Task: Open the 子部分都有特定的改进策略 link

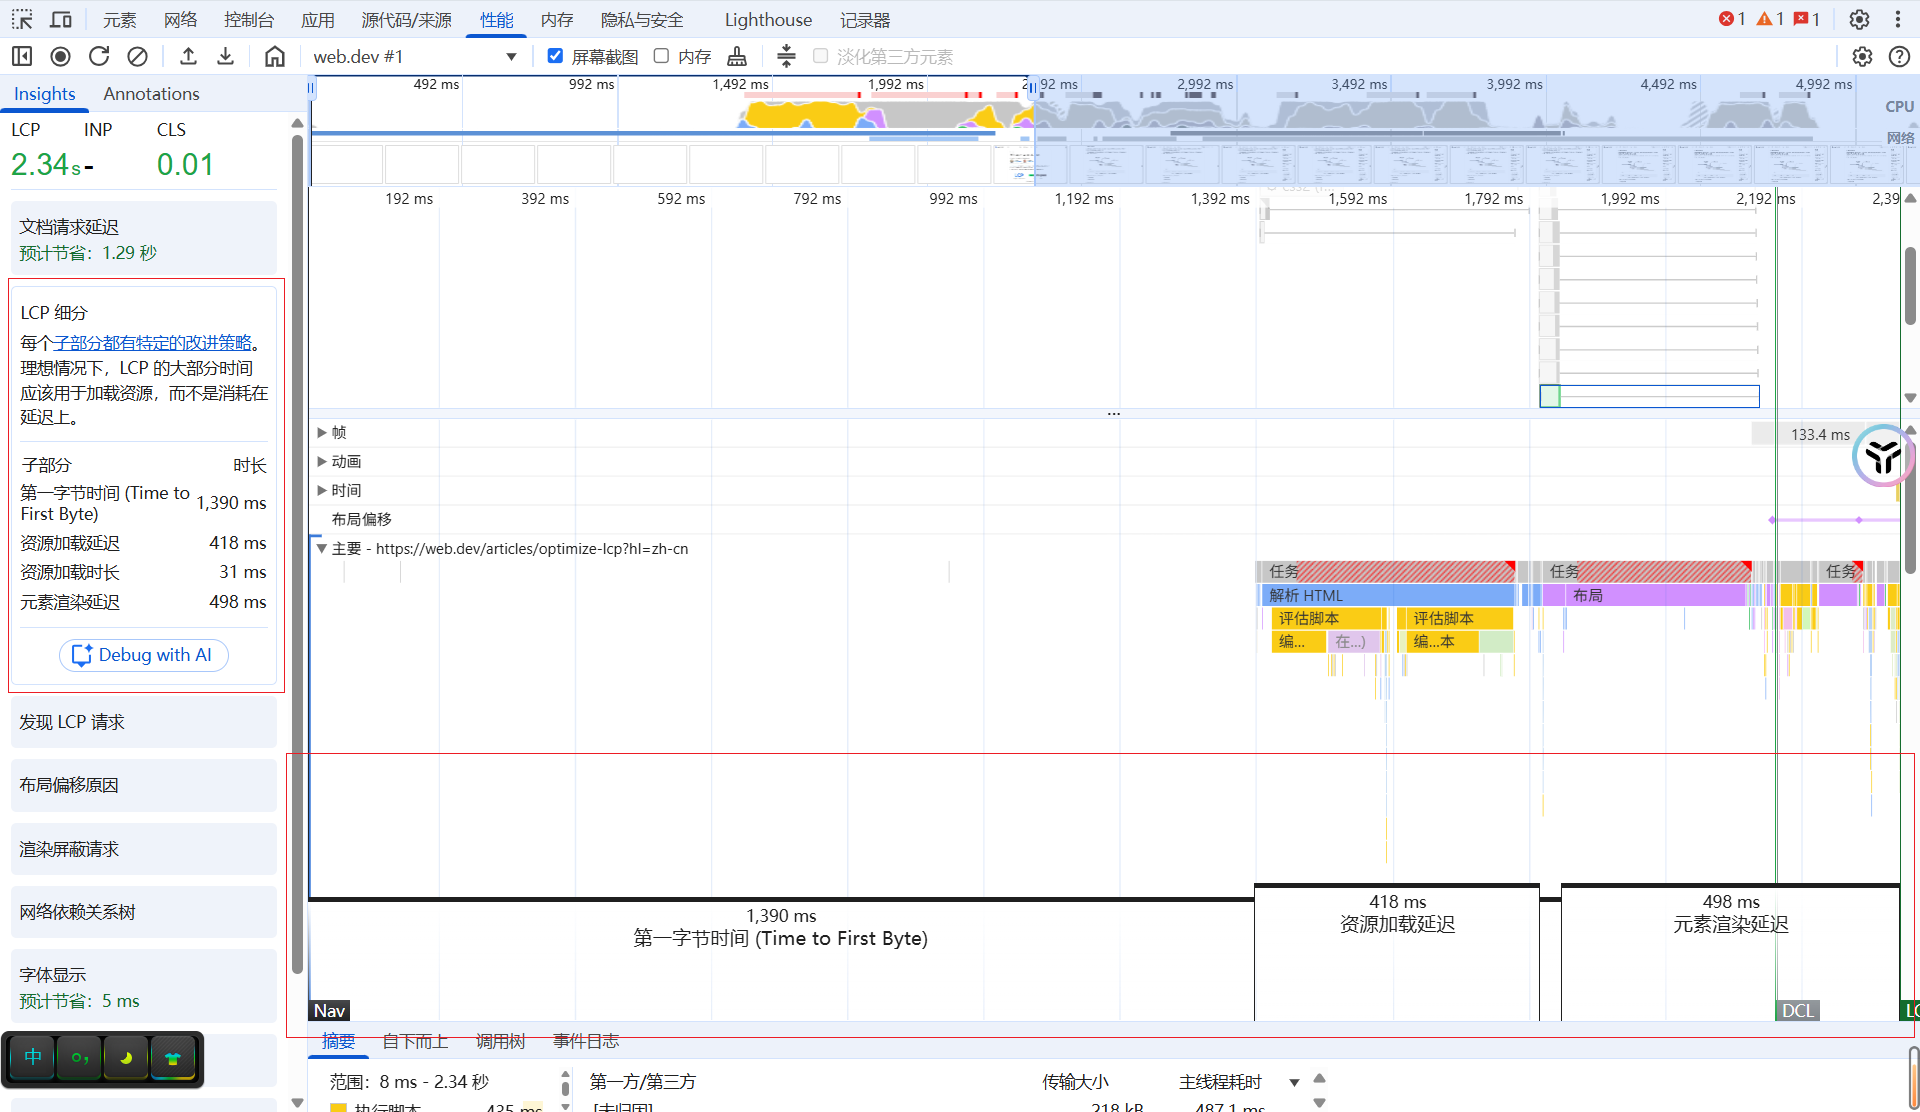Action: pos(152,343)
